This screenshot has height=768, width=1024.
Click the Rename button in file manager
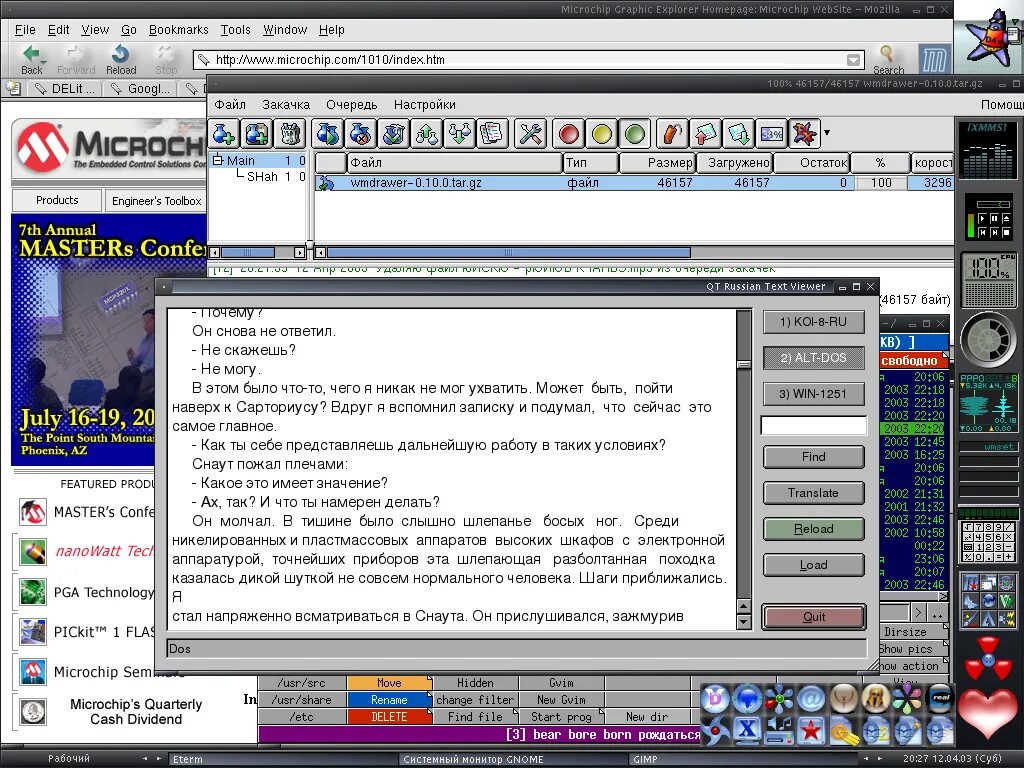click(x=389, y=699)
